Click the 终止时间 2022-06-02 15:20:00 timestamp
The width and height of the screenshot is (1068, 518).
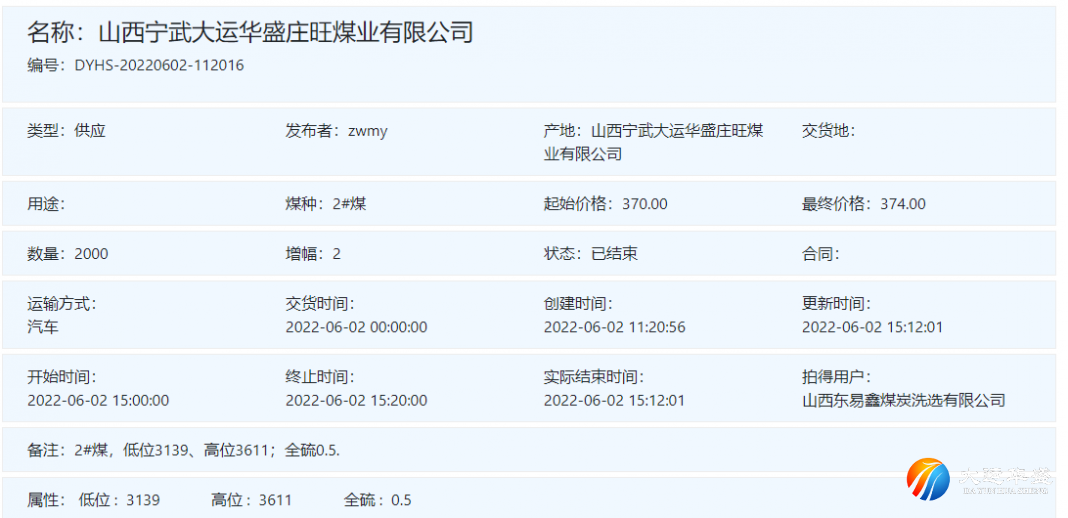click(x=356, y=400)
